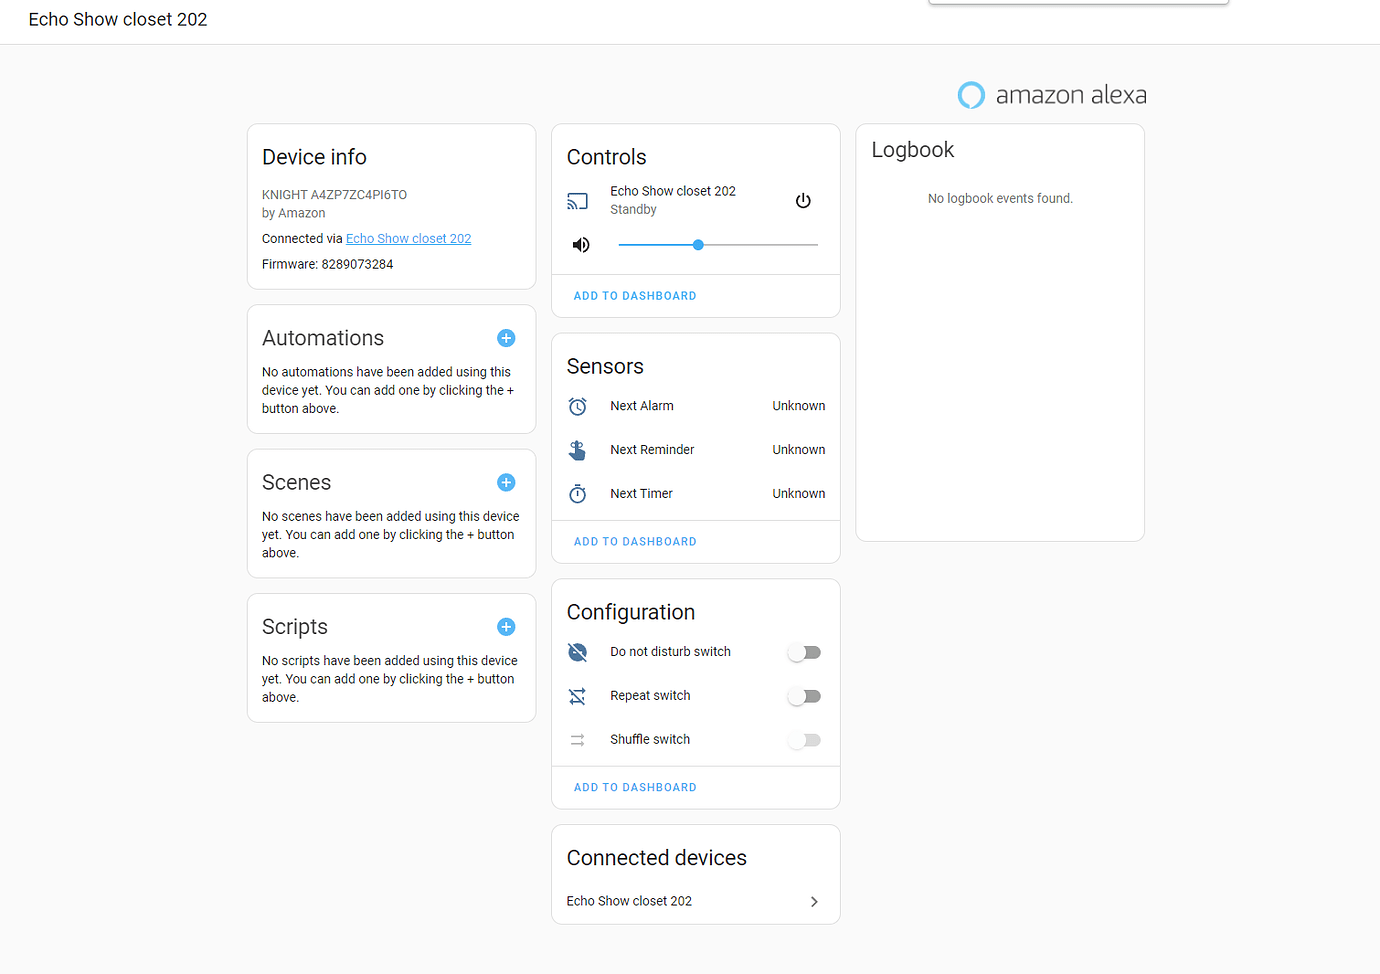The image size is (1380, 974).
Task: Click the Shuffle switch icon
Action: tap(578, 740)
